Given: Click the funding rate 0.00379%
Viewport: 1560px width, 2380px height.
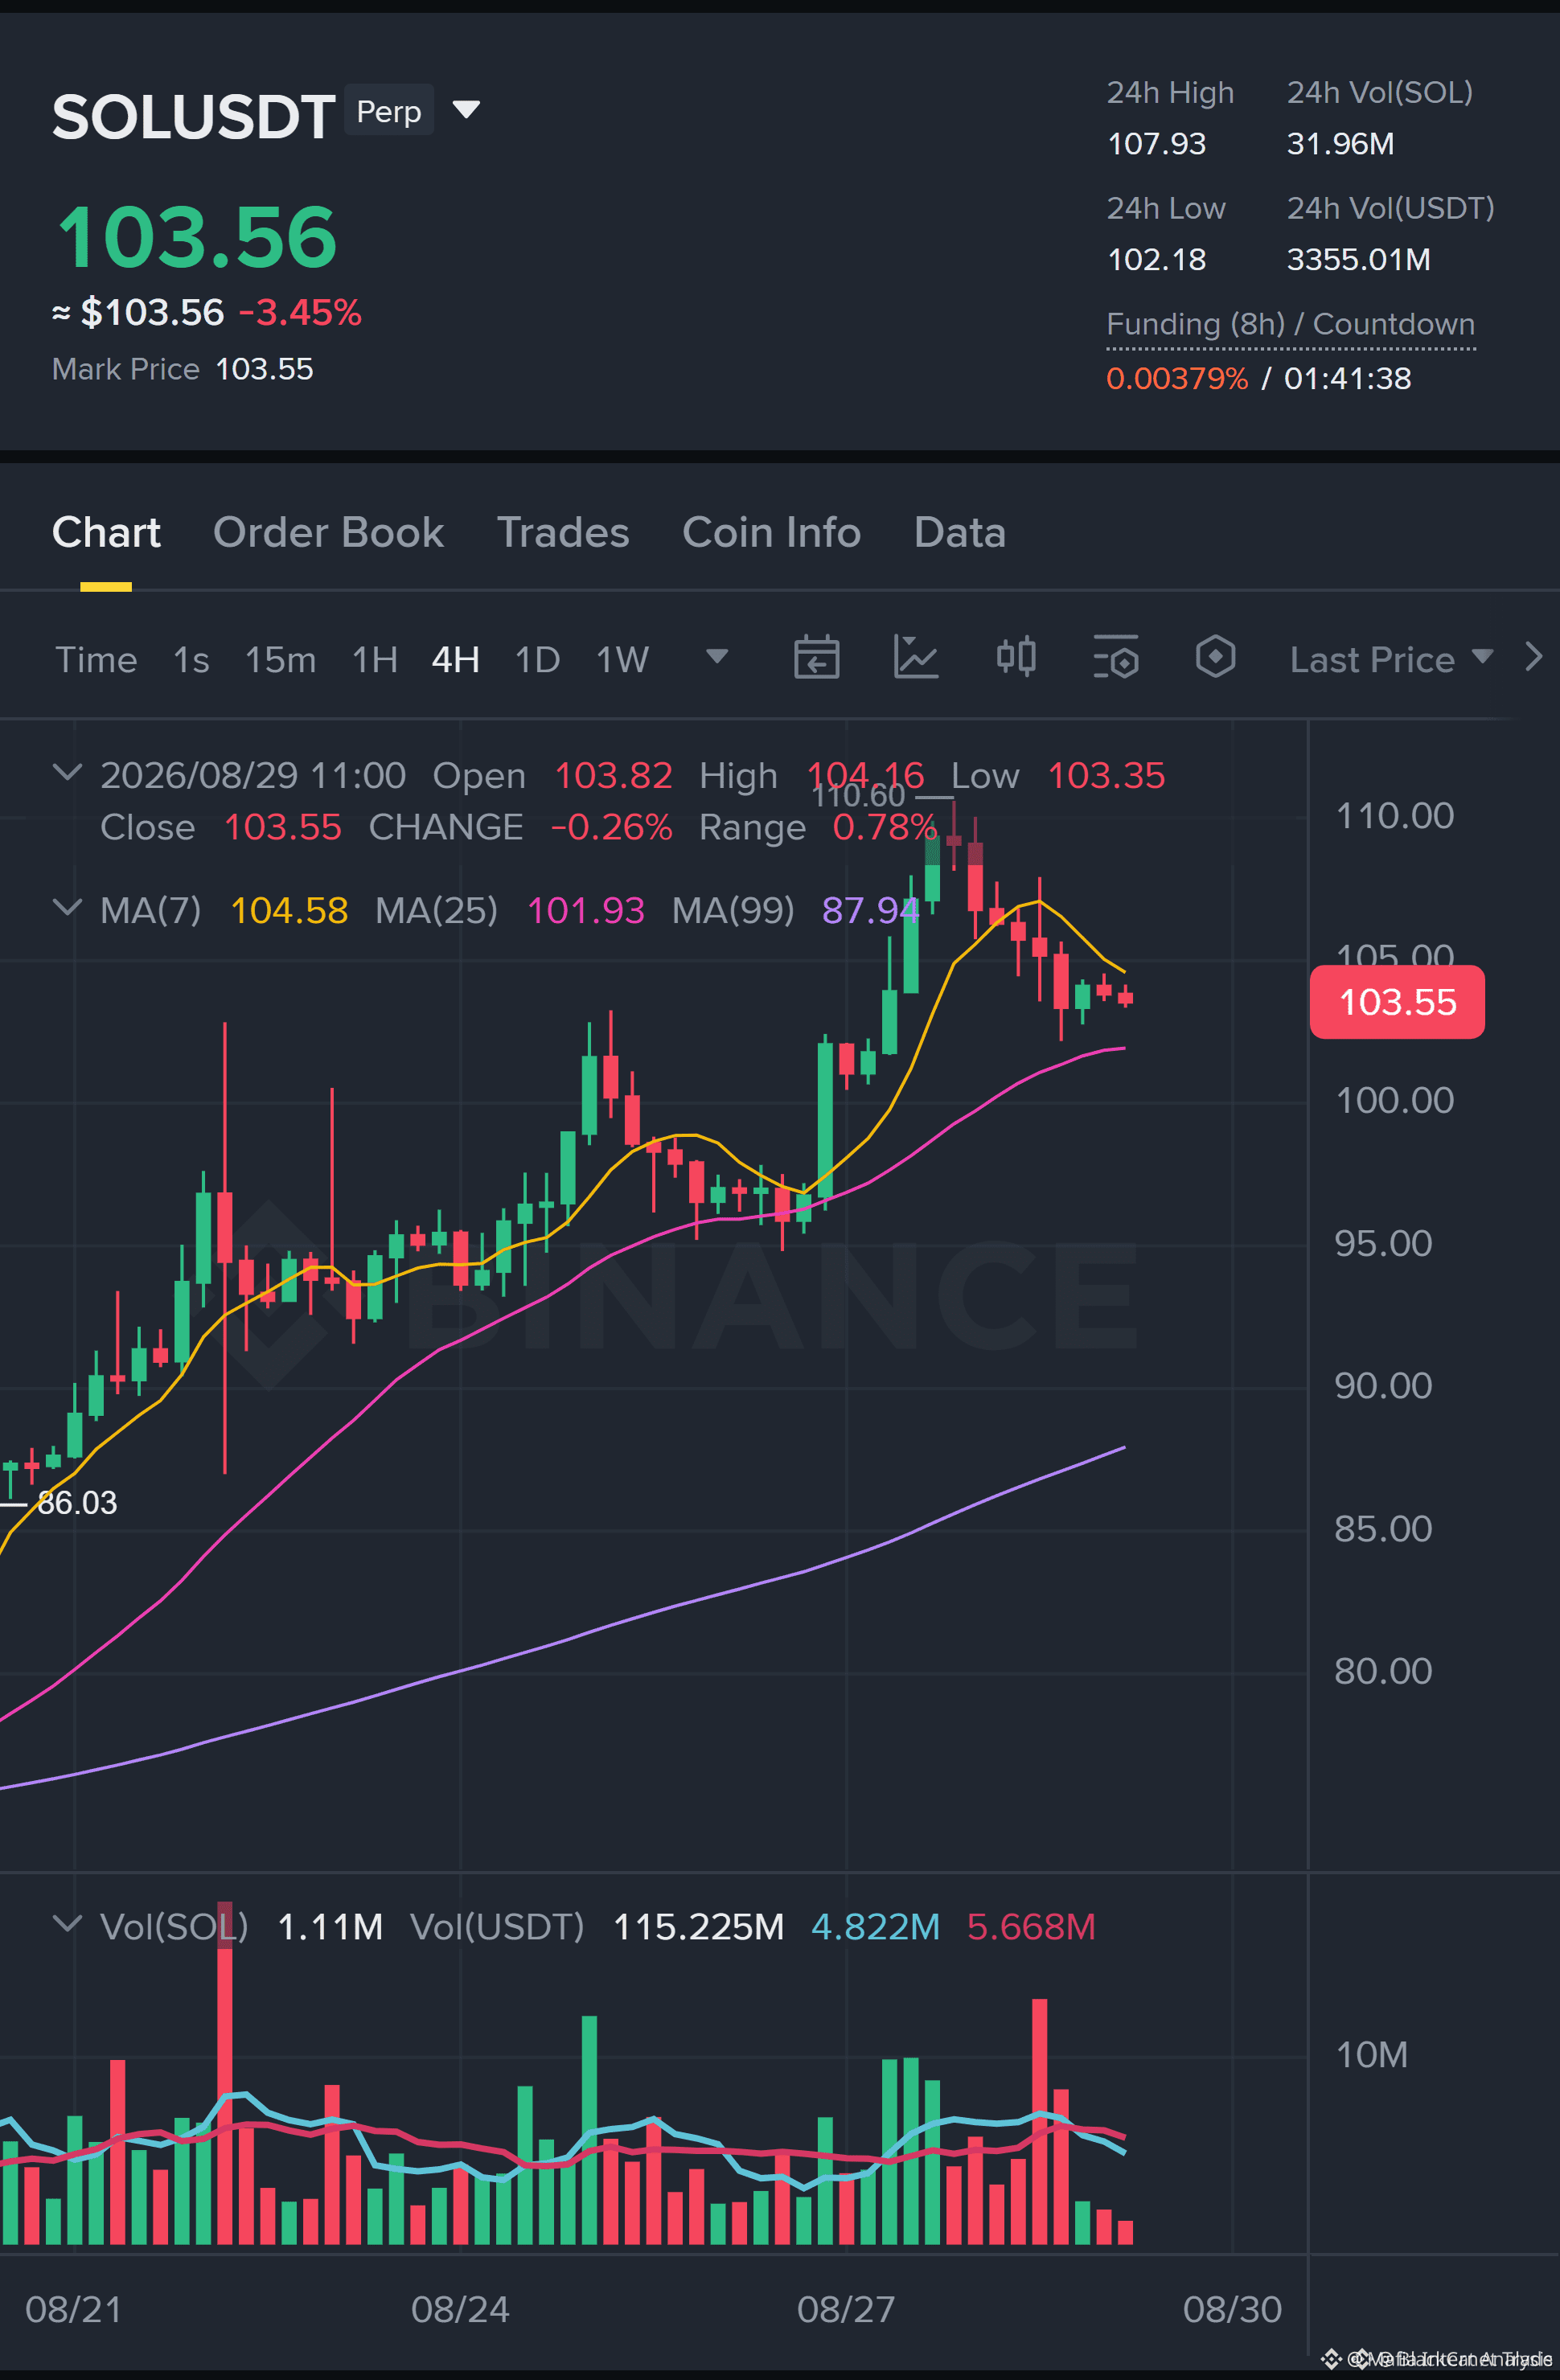Looking at the screenshot, I should click(1177, 379).
